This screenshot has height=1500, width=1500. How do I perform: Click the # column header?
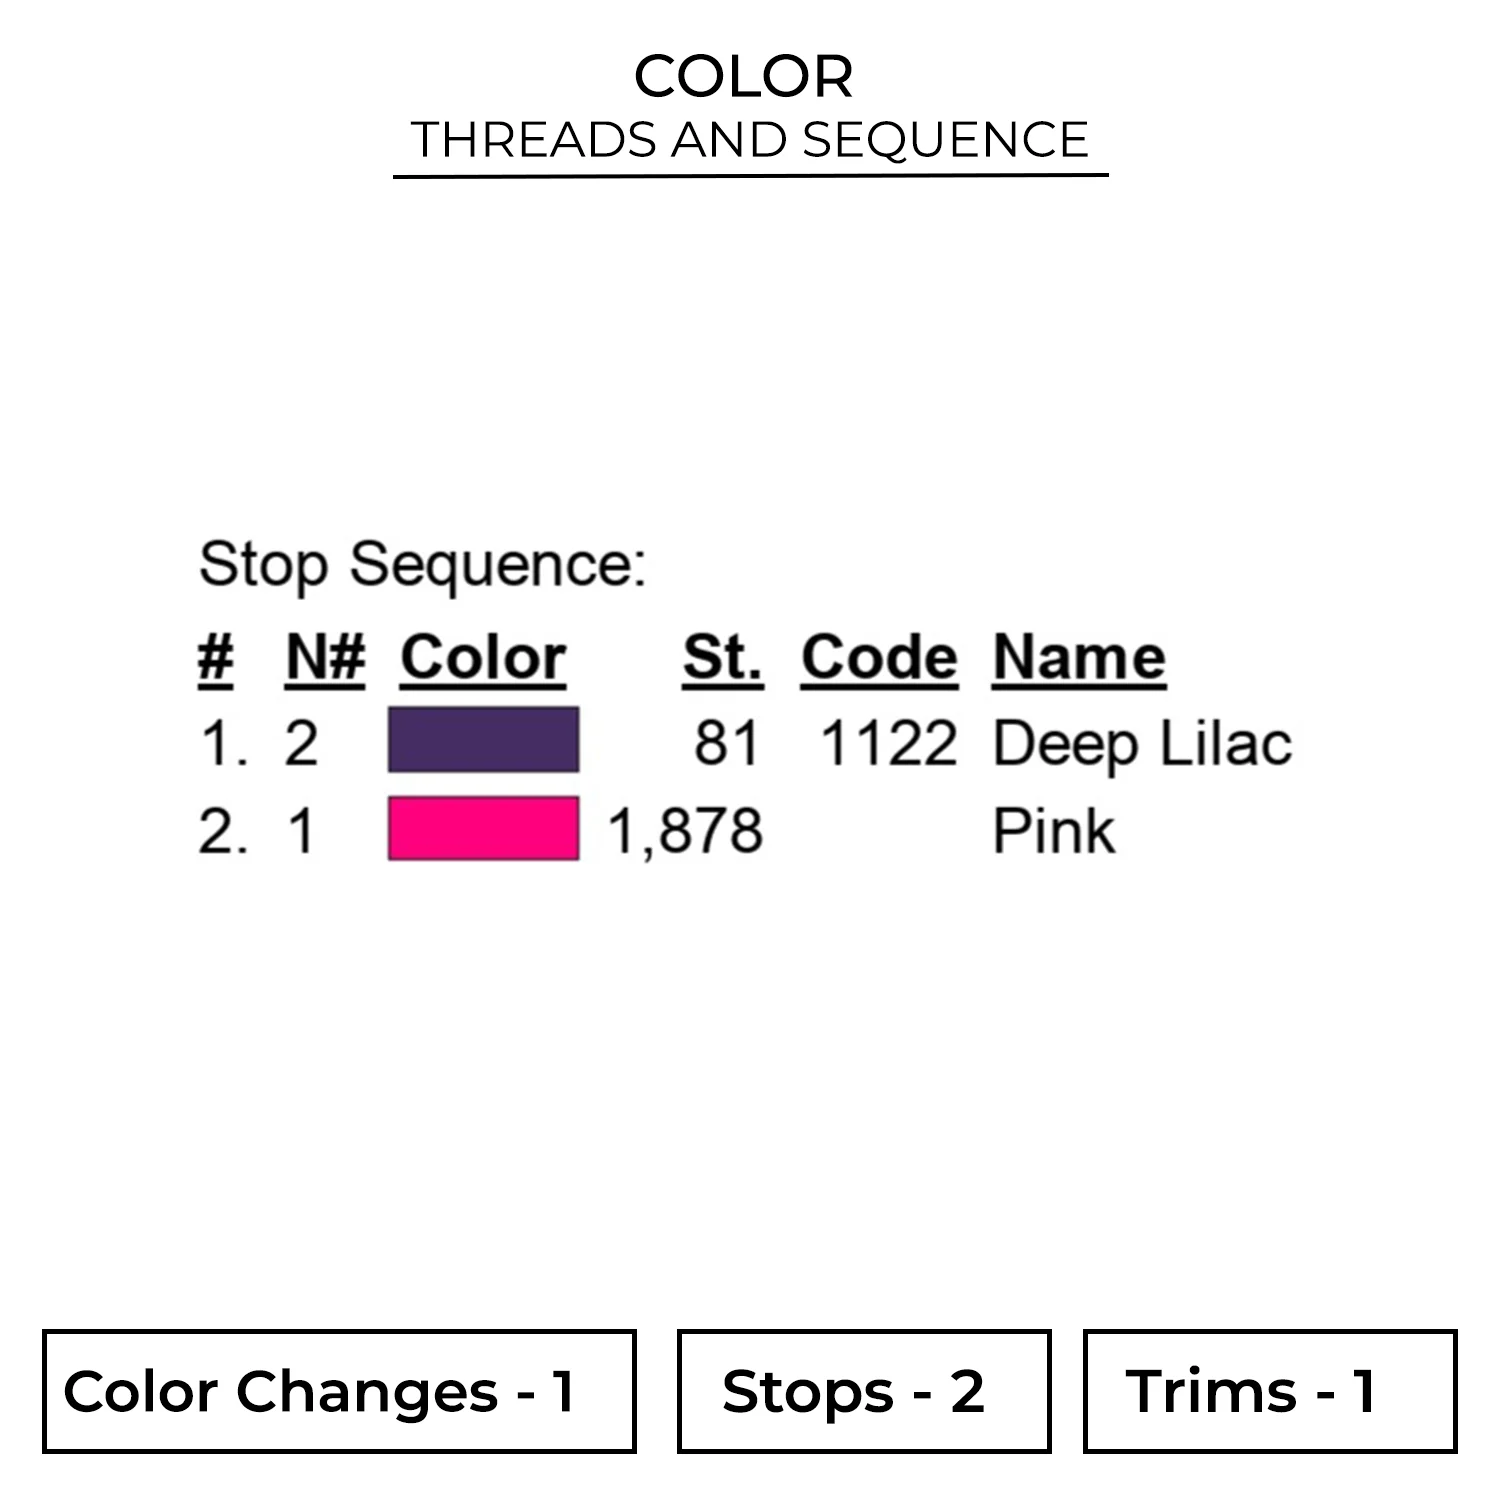point(215,658)
